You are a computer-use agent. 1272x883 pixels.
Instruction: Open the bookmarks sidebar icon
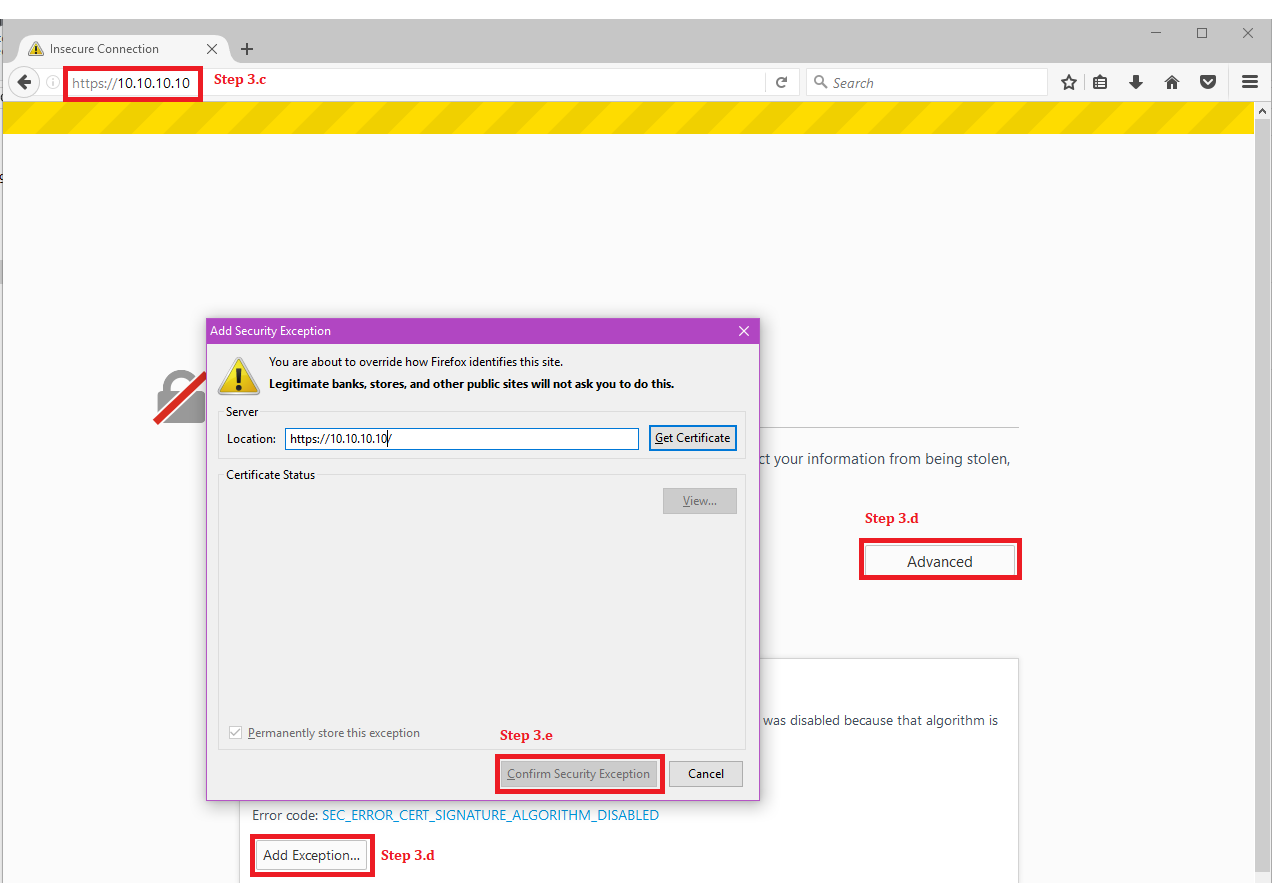(x=1100, y=82)
